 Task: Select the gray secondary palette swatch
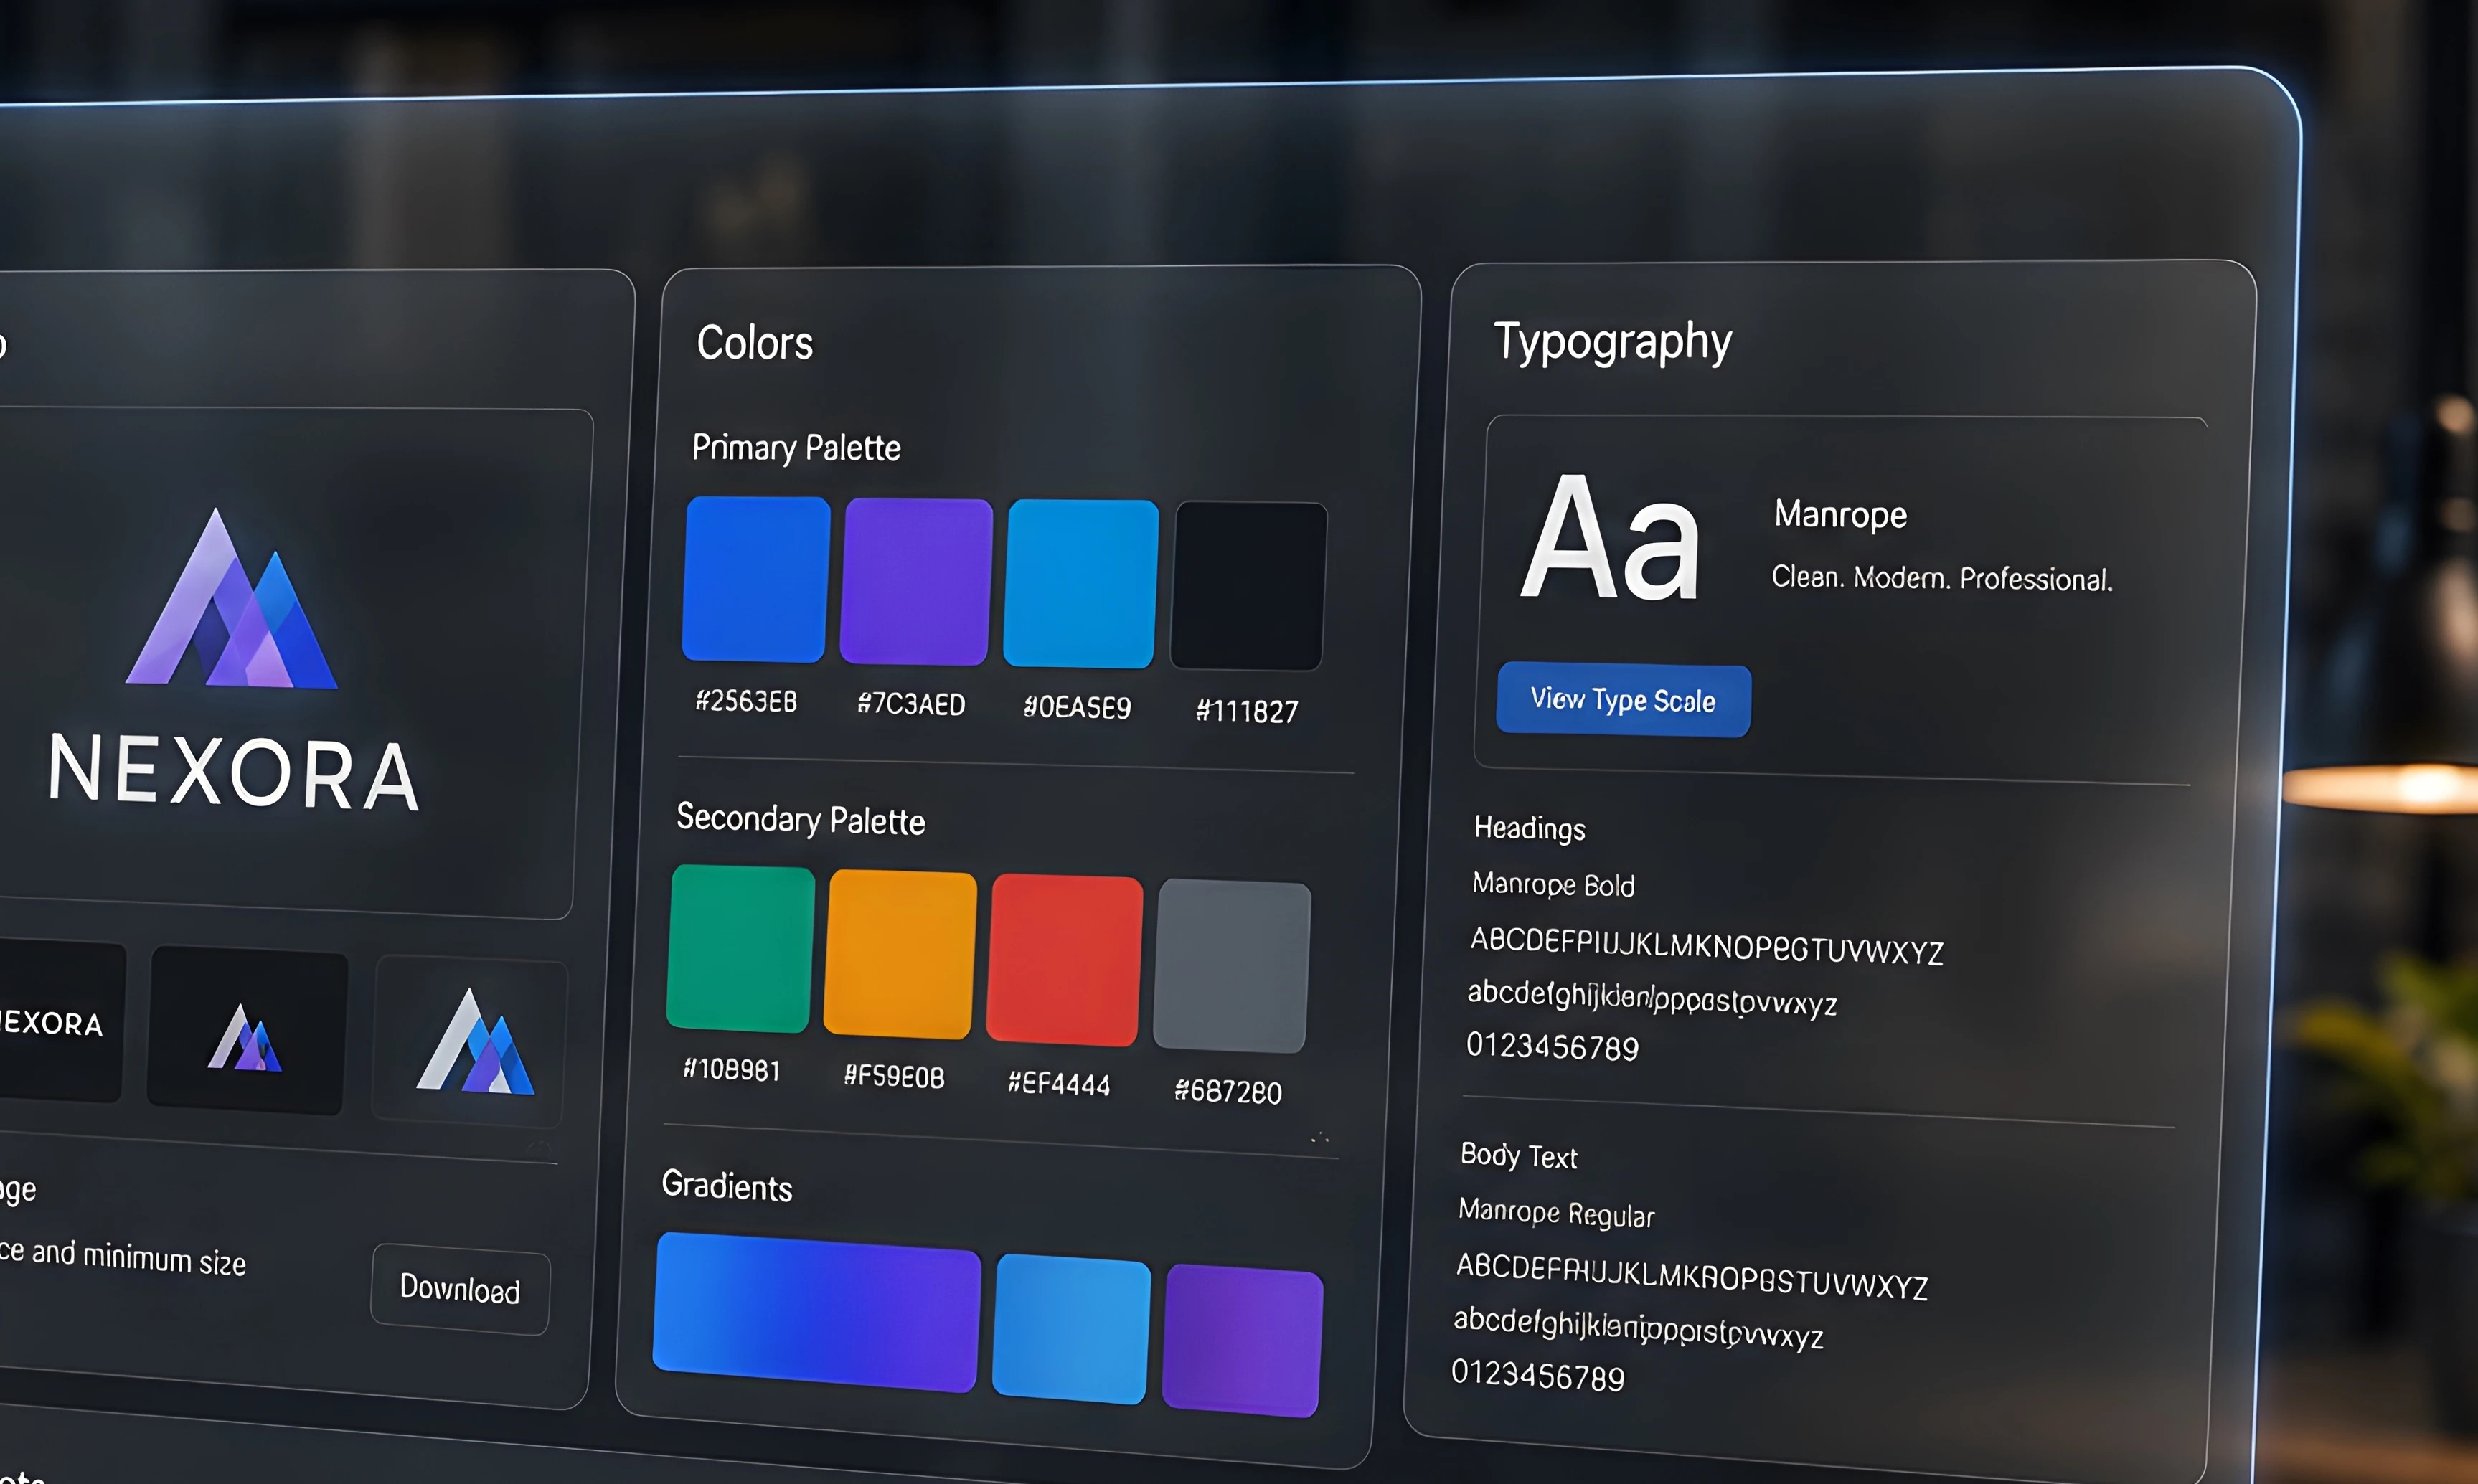point(1232,966)
